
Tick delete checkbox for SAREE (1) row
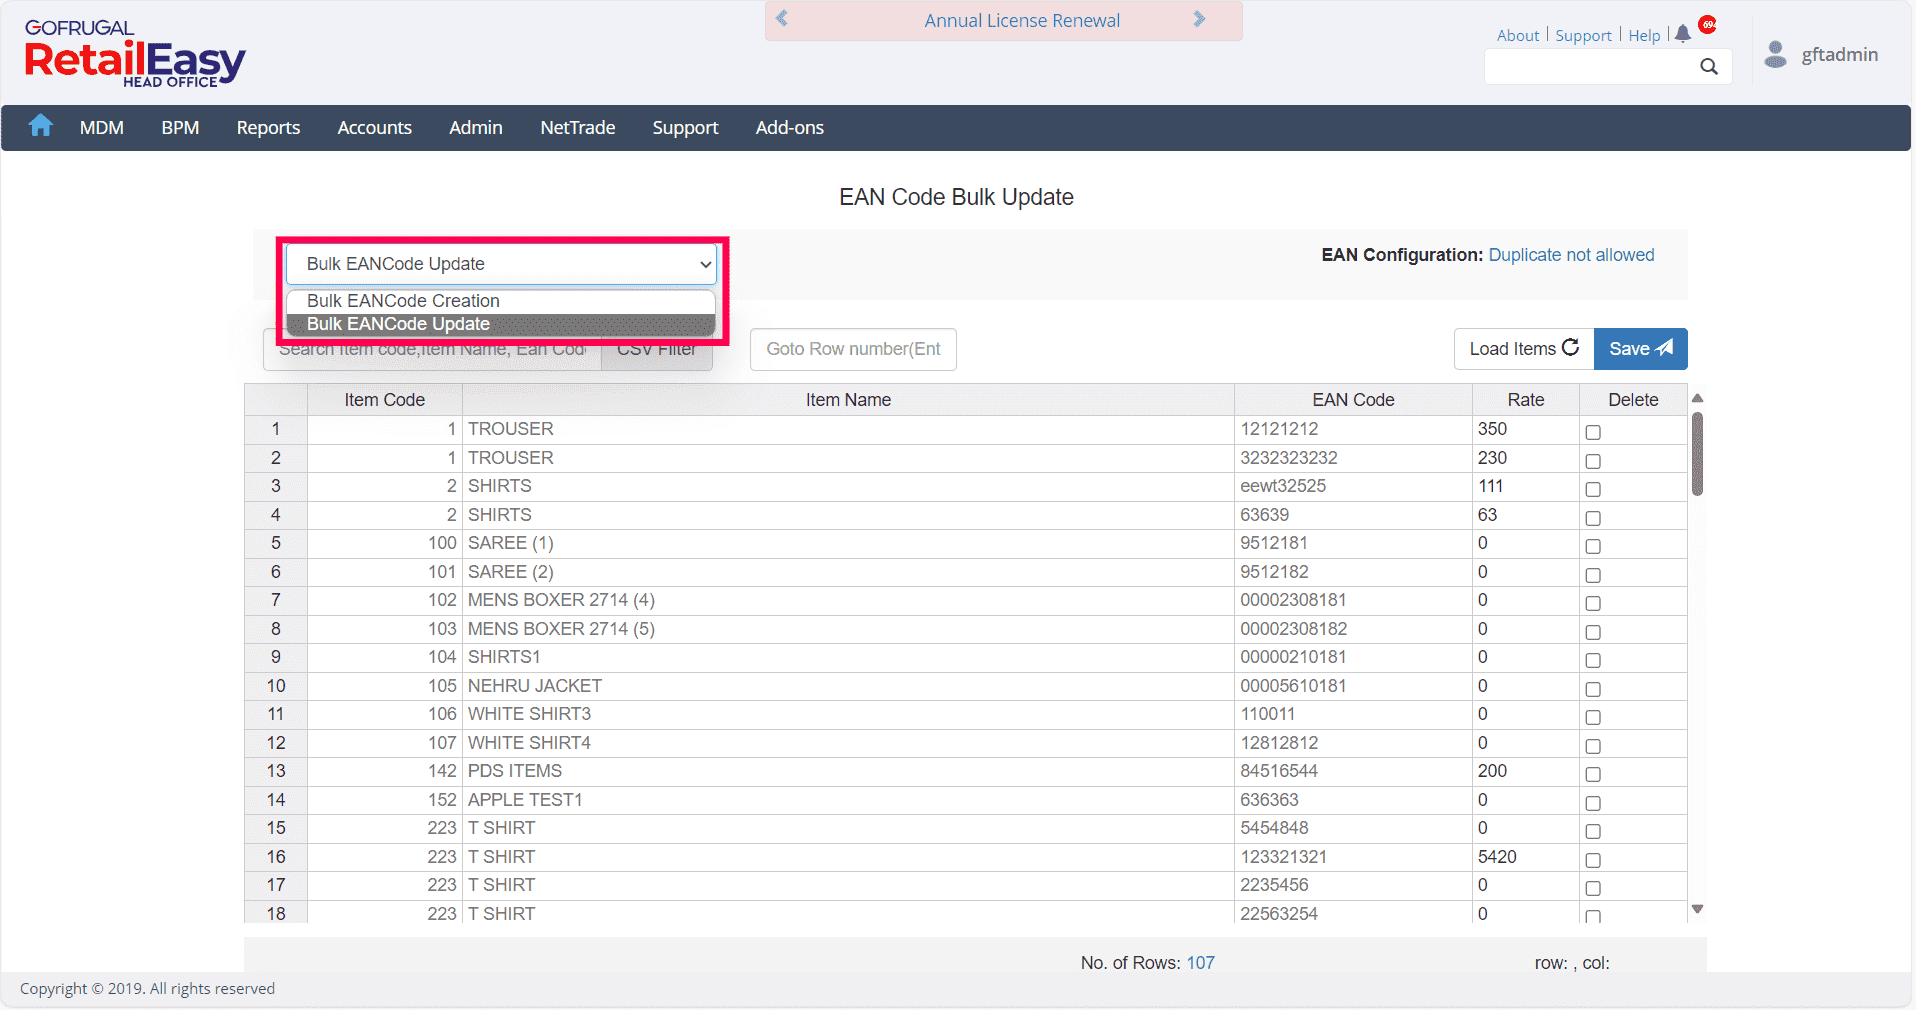pos(1593,546)
